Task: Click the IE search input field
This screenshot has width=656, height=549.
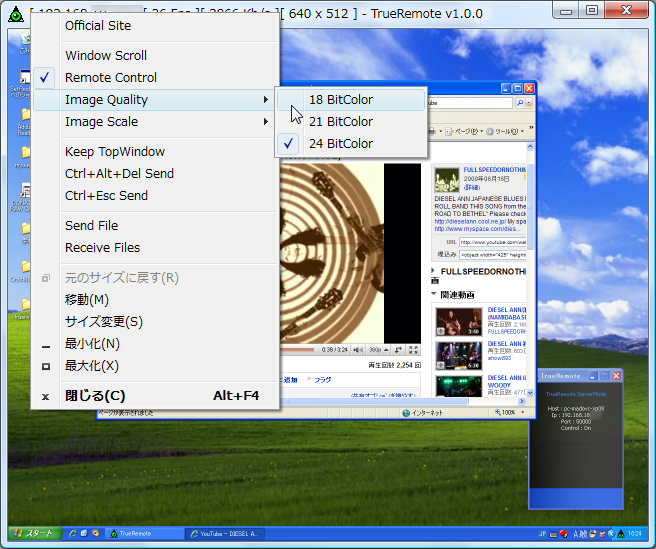Action: coord(469,103)
